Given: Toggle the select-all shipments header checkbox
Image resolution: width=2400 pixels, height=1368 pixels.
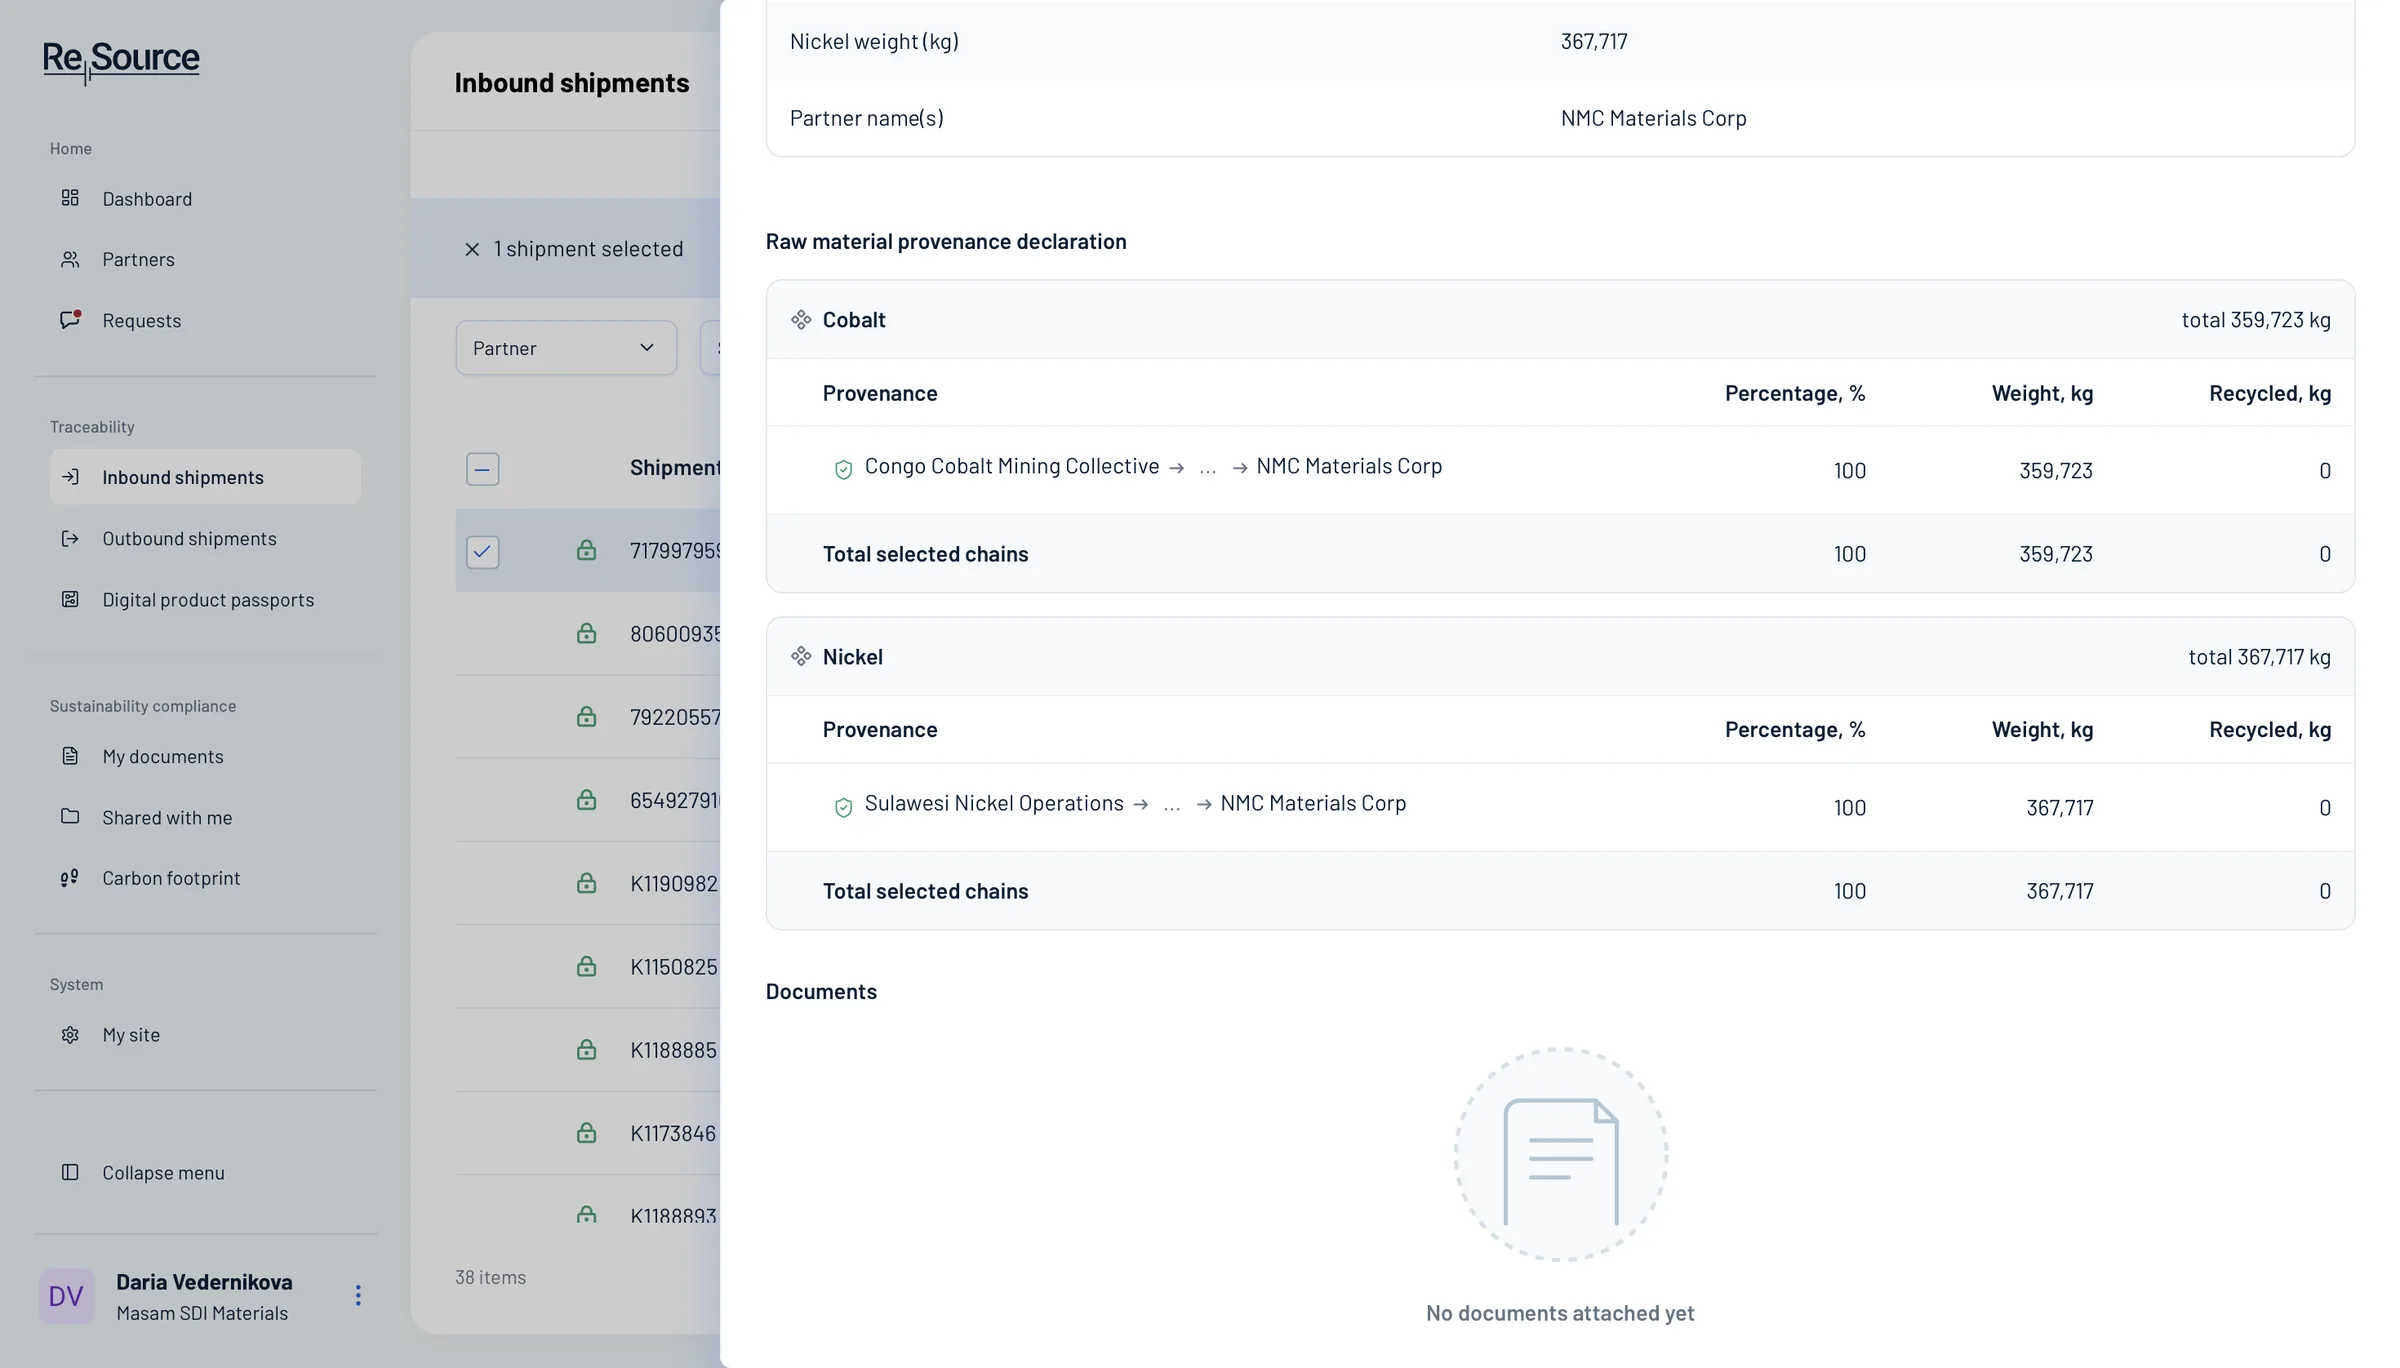Looking at the screenshot, I should (x=483, y=469).
